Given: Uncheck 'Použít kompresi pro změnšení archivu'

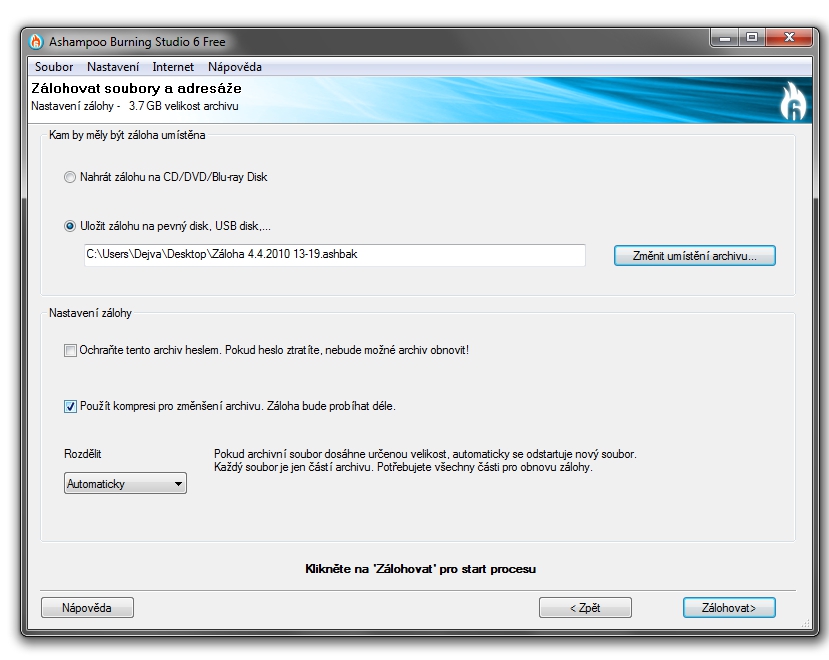Looking at the screenshot, I should point(70,406).
